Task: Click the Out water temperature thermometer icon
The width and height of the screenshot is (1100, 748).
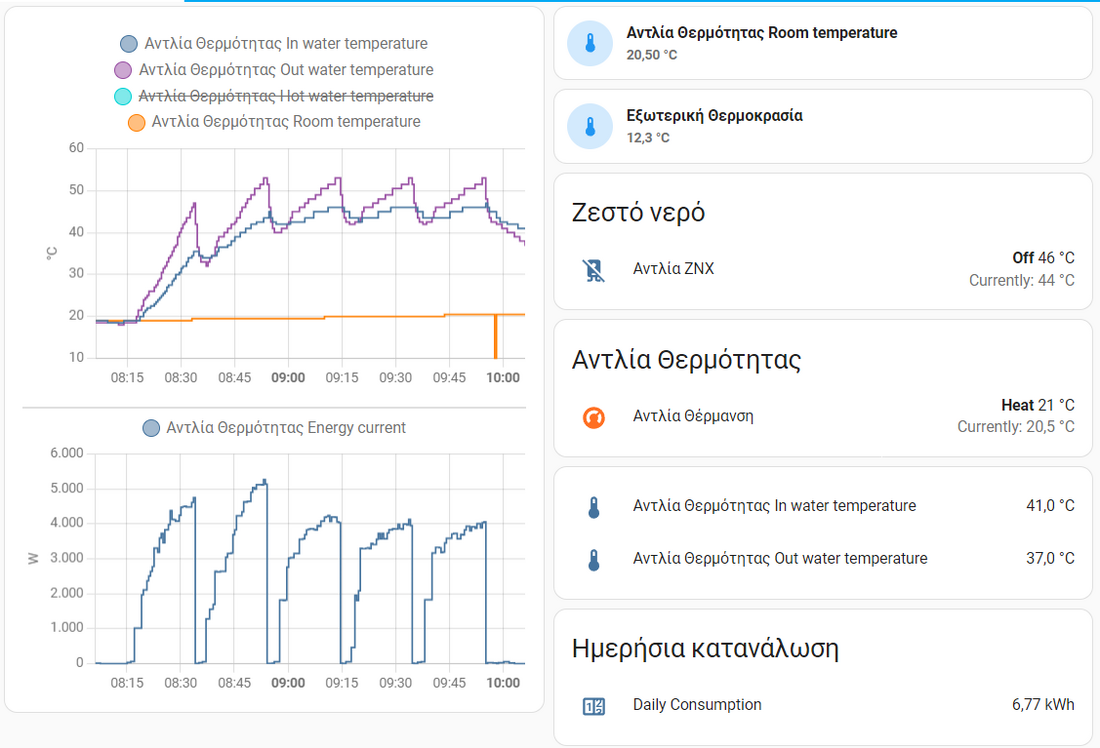Action: (594, 559)
